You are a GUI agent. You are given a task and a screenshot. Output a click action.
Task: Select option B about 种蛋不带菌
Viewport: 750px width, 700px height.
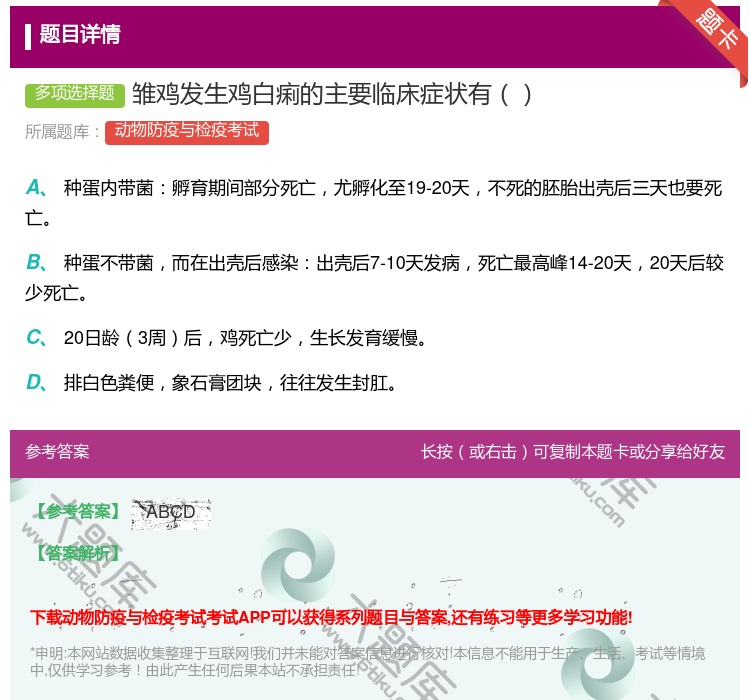(x=373, y=278)
